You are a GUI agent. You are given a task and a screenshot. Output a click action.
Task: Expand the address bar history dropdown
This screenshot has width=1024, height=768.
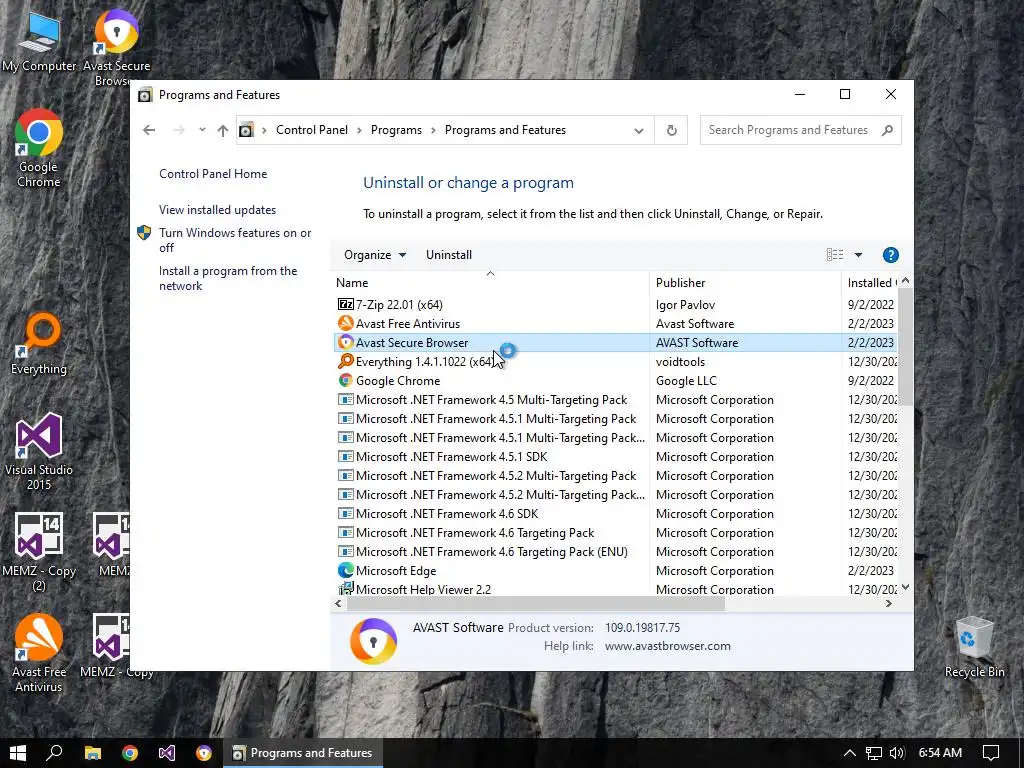click(639, 130)
